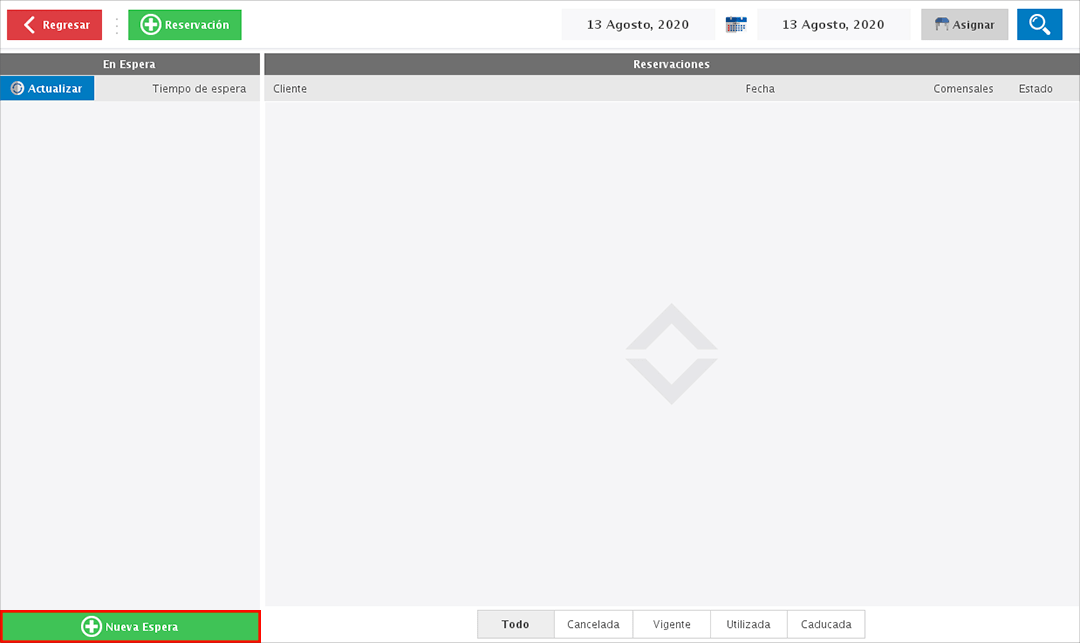
Task: Click the Comensales column header
Action: (x=963, y=88)
